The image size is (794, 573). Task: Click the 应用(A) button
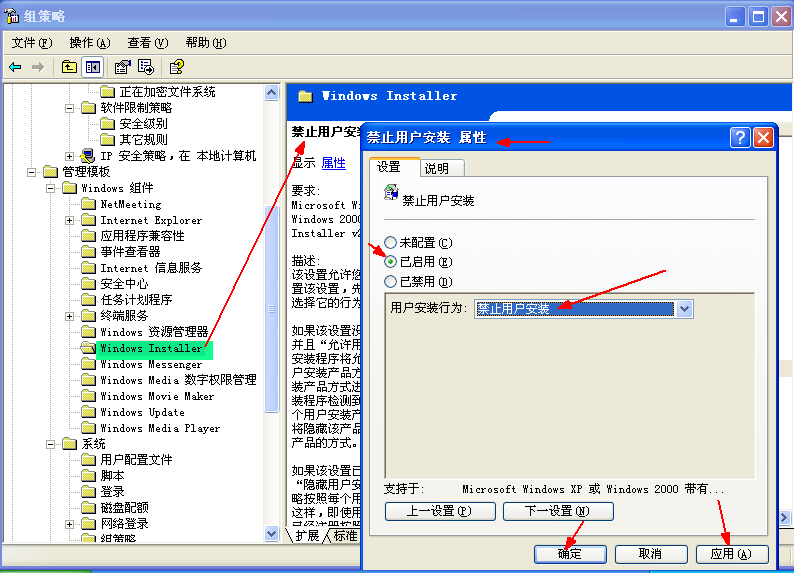click(732, 554)
